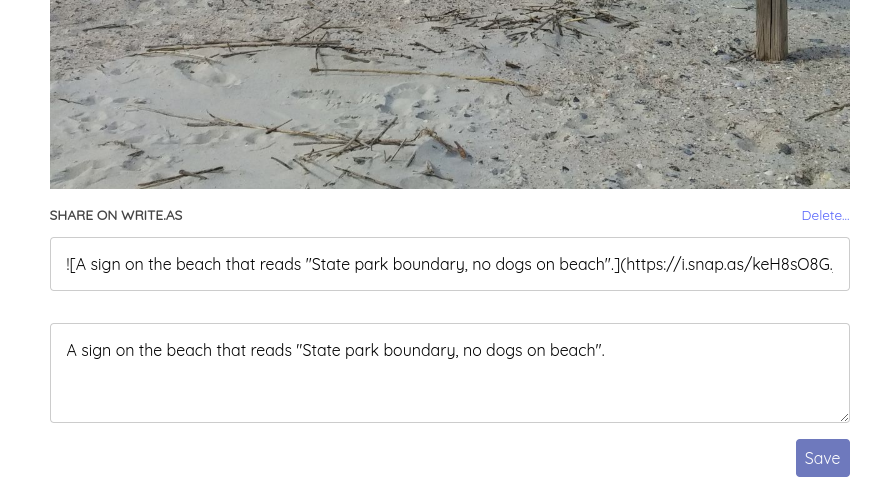Screen dimensions: 892x502
Task: Focus the Markdown image code field
Action: pyautogui.click(x=449, y=264)
